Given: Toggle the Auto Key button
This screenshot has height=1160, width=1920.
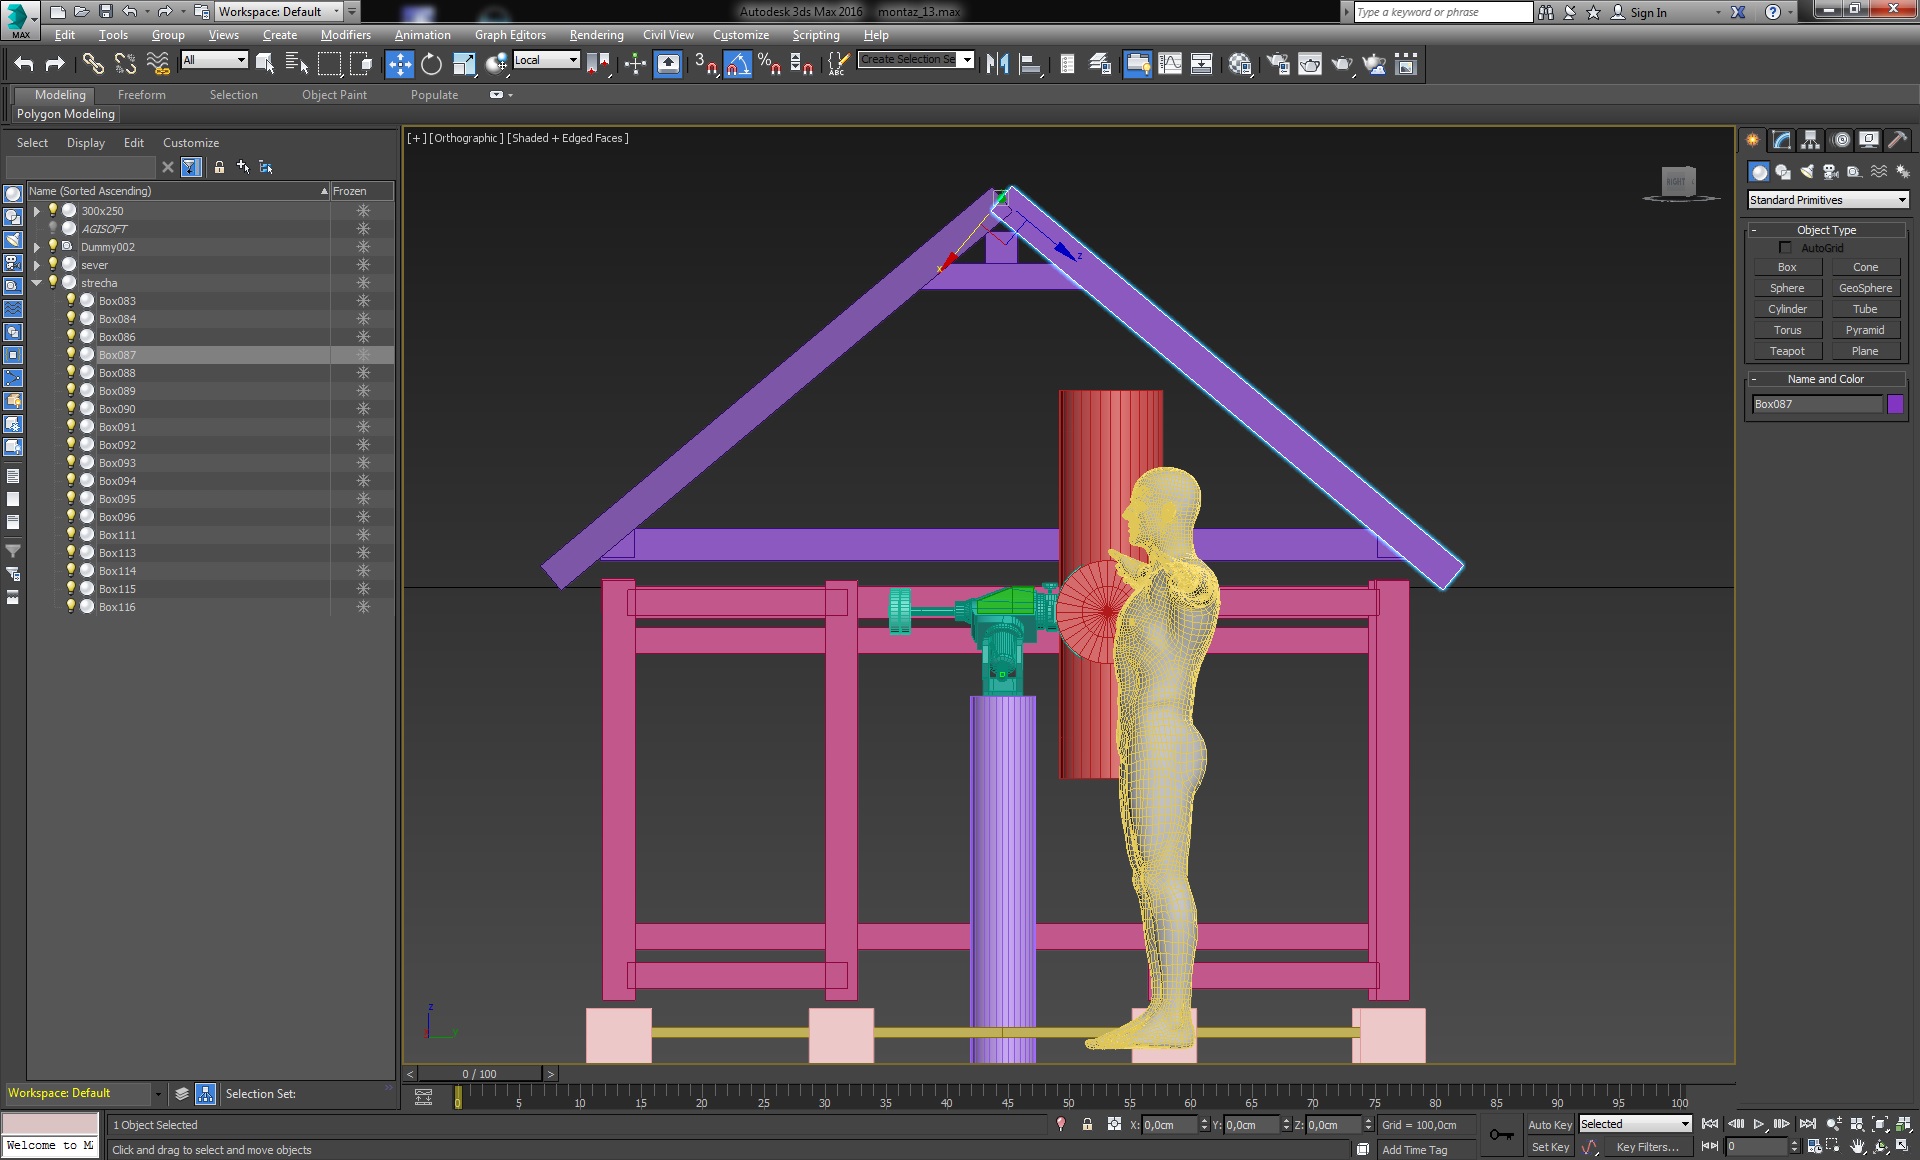Looking at the screenshot, I should point(1549,1125).
